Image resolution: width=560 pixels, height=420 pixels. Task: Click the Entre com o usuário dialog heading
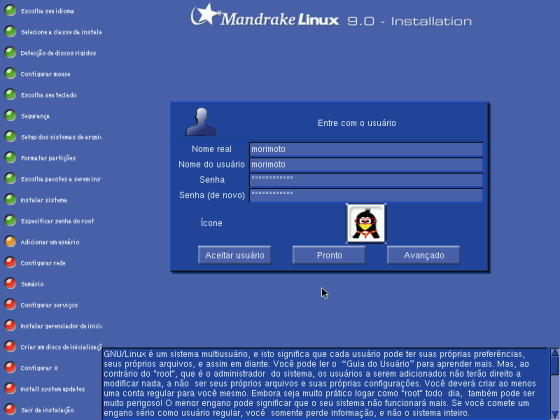(x=357, y=123)
